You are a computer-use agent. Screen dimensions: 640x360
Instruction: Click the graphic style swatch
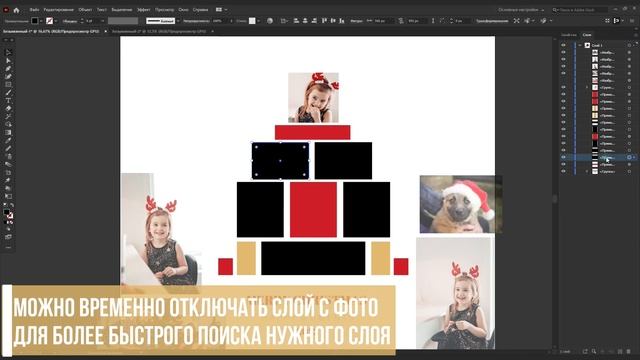(x=252, y=21)
